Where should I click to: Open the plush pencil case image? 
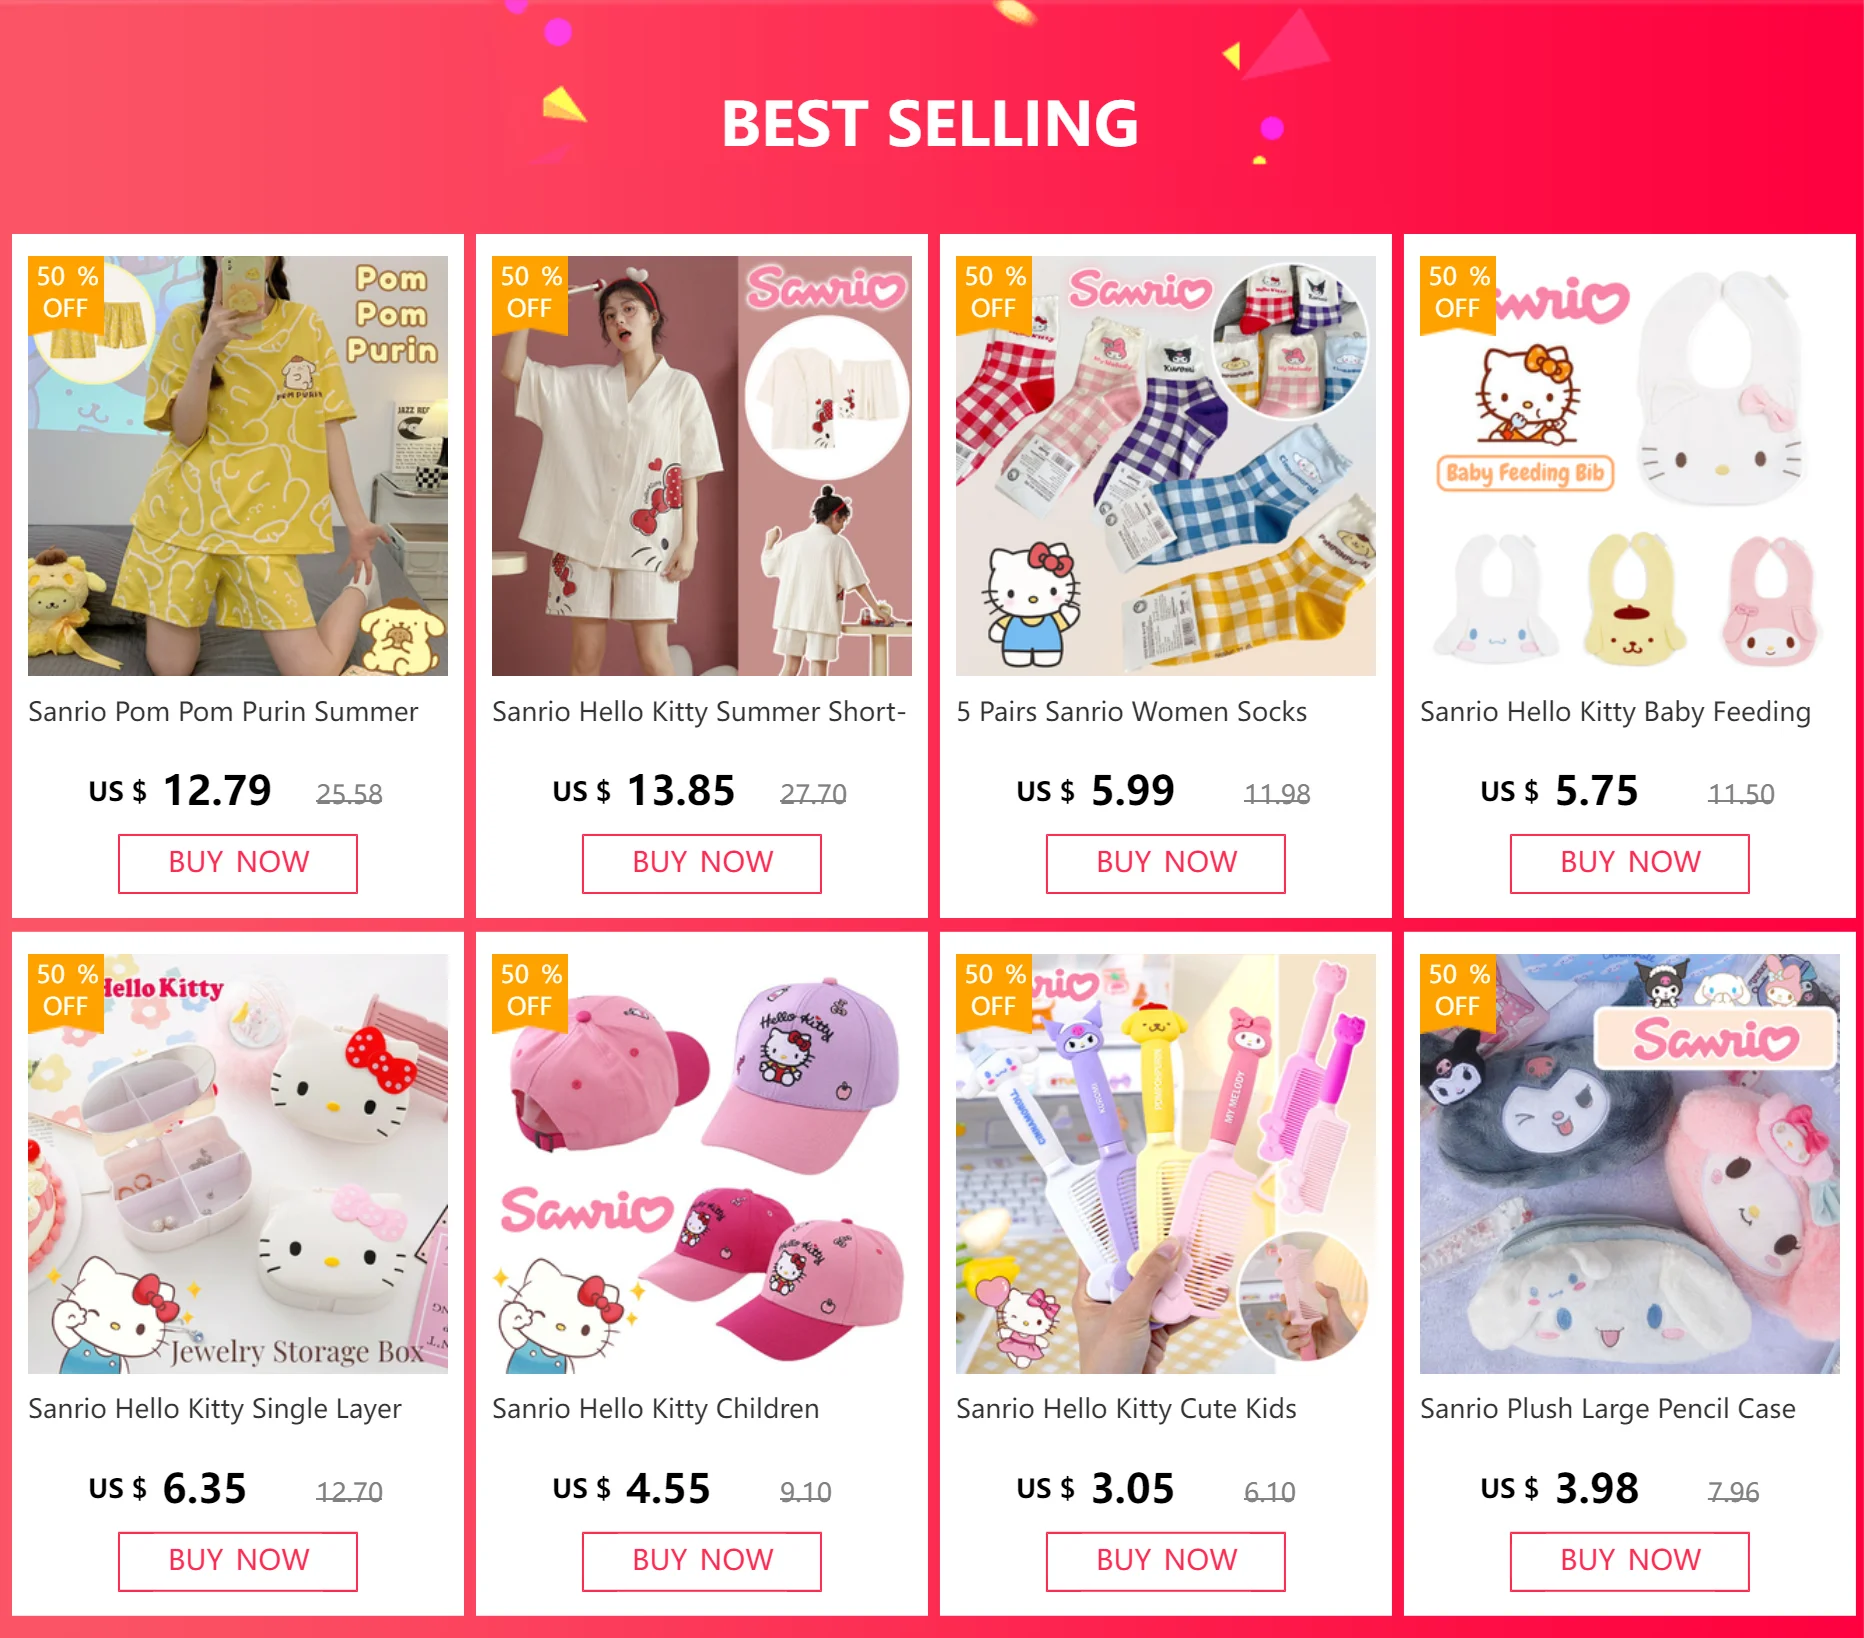click(1630, 1164)
